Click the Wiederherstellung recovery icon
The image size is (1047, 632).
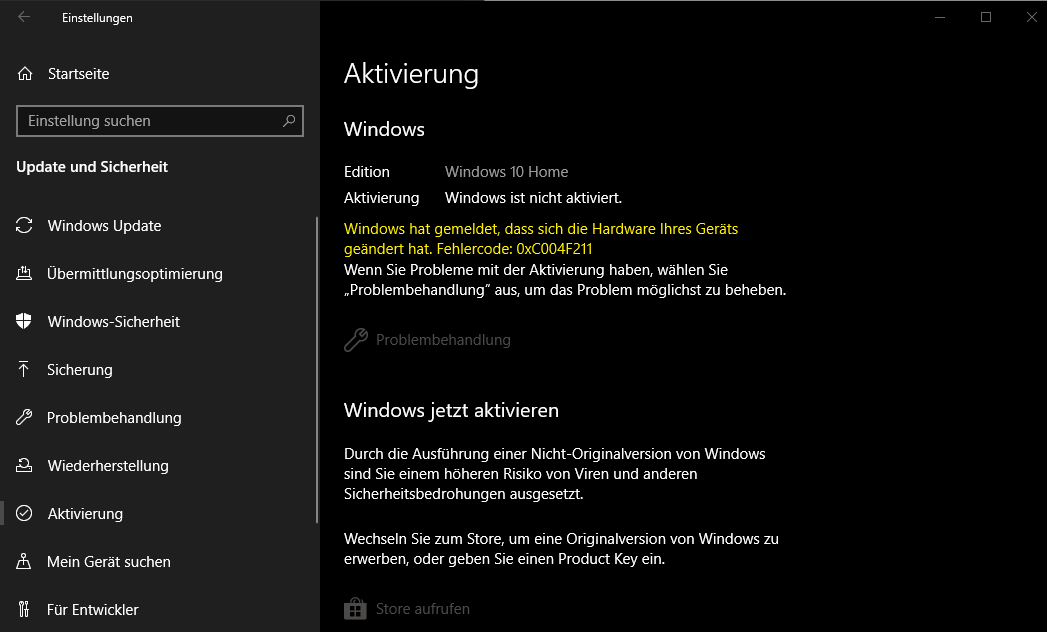pyautogui.click(x=24, y=466)
